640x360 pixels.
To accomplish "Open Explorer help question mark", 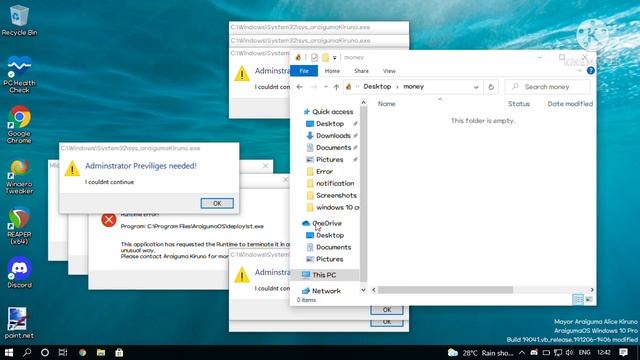I will (x=591, y=71).
